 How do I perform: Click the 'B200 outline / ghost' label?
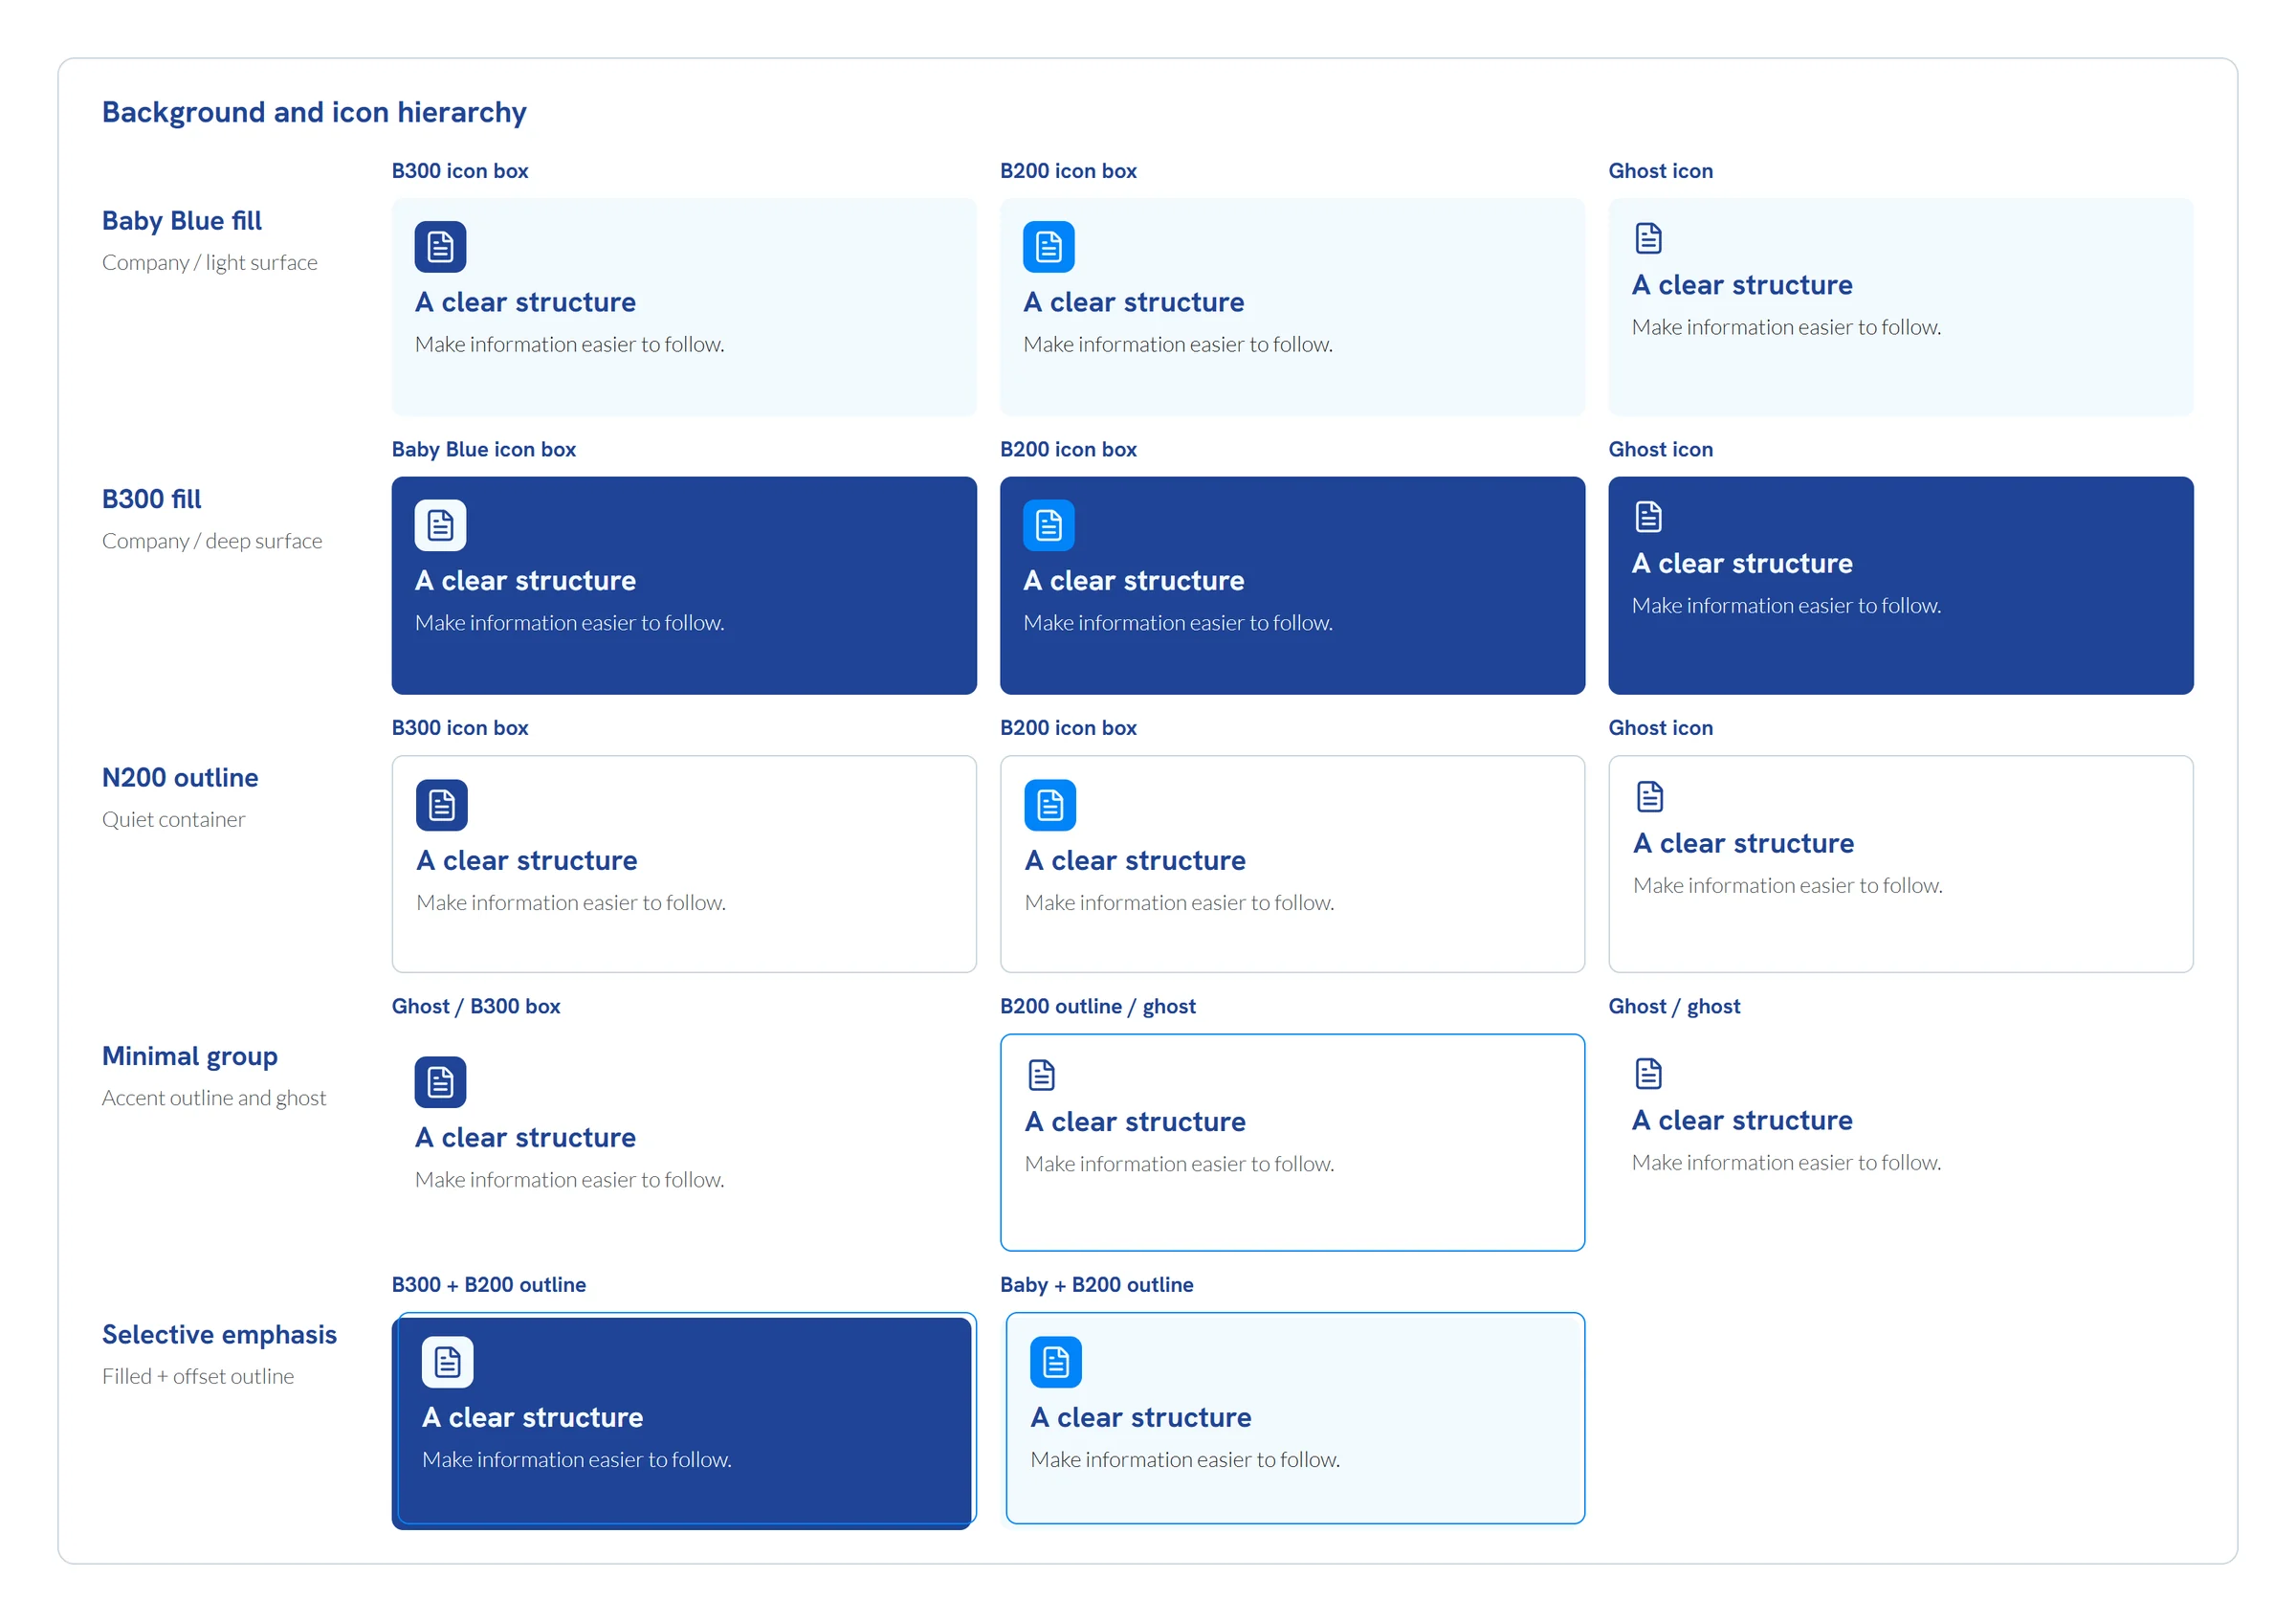point(1098,1006)
